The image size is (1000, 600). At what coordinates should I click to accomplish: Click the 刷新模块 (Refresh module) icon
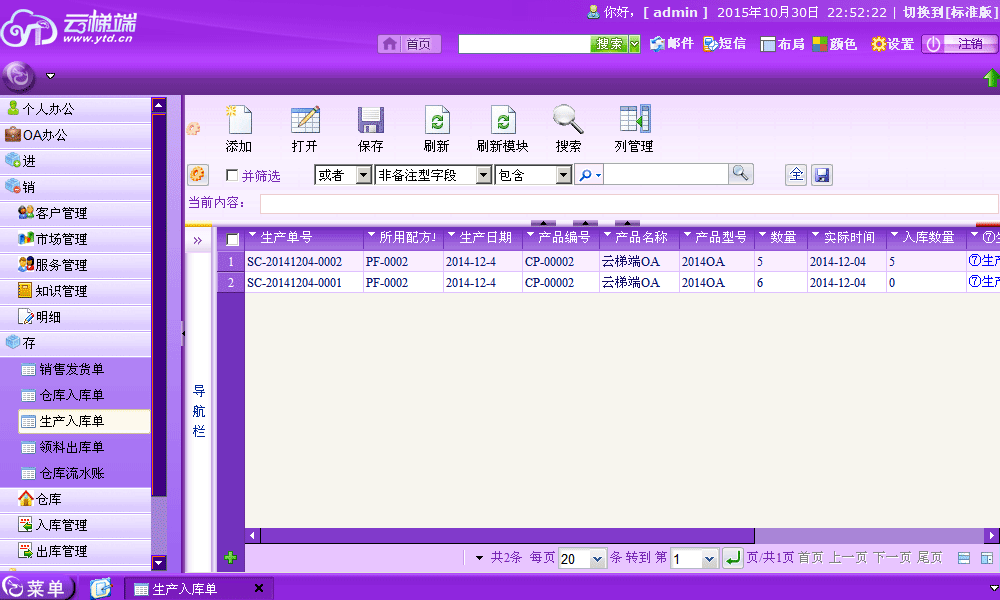pyautogui.click(x=503, y=120)
